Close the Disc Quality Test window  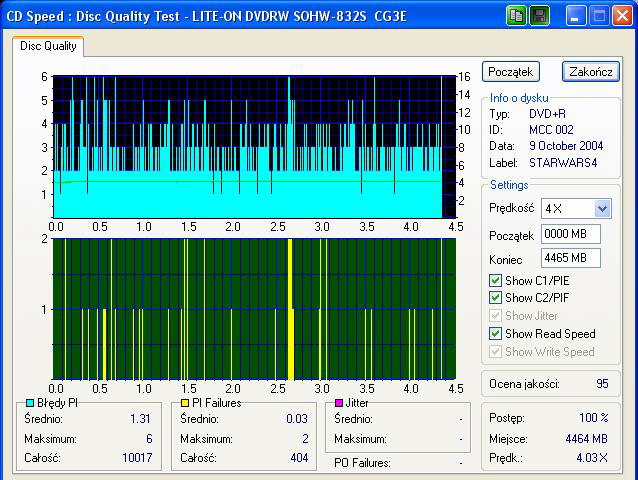point(623,16)
